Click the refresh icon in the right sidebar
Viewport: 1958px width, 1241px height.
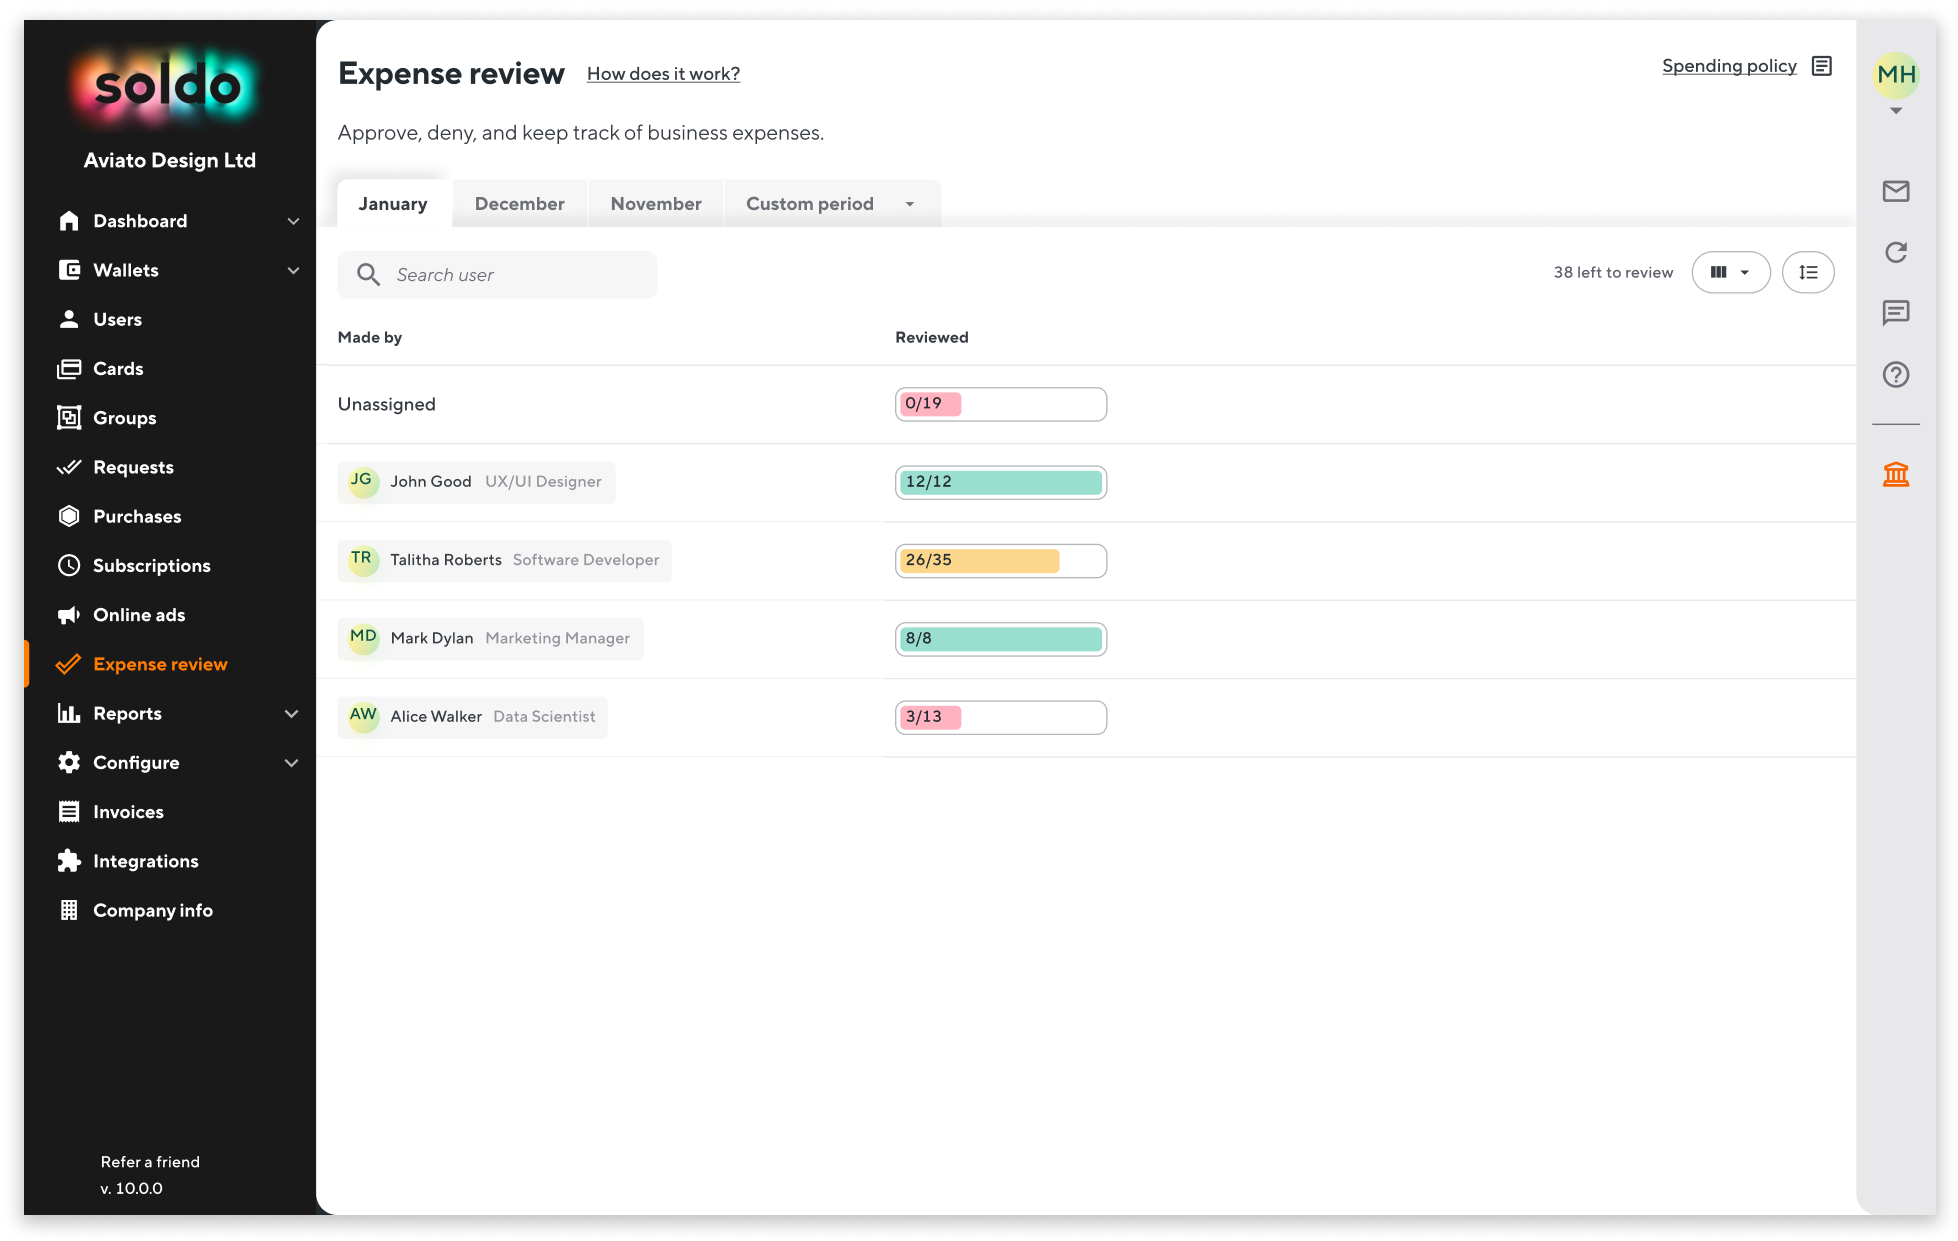(x=1896, y=253)
